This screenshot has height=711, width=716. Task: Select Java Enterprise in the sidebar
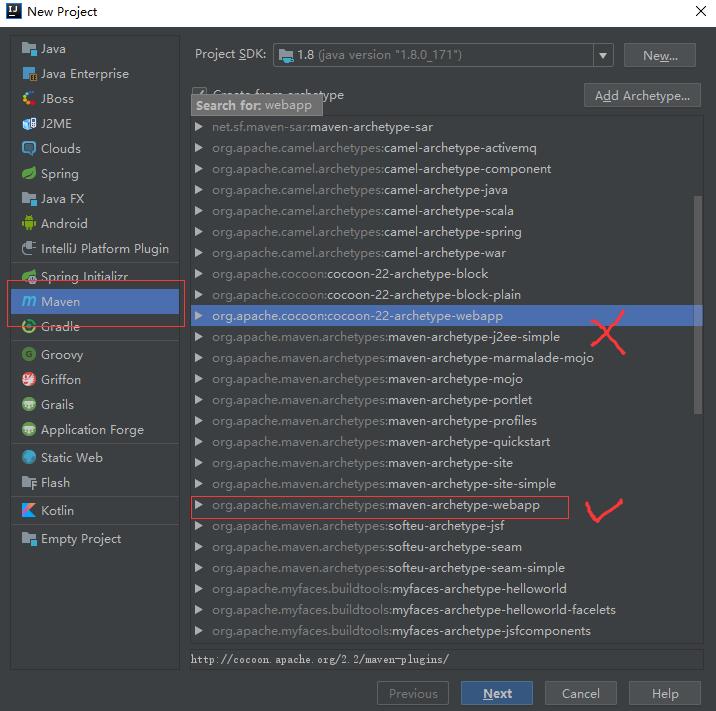coord(84,74)
